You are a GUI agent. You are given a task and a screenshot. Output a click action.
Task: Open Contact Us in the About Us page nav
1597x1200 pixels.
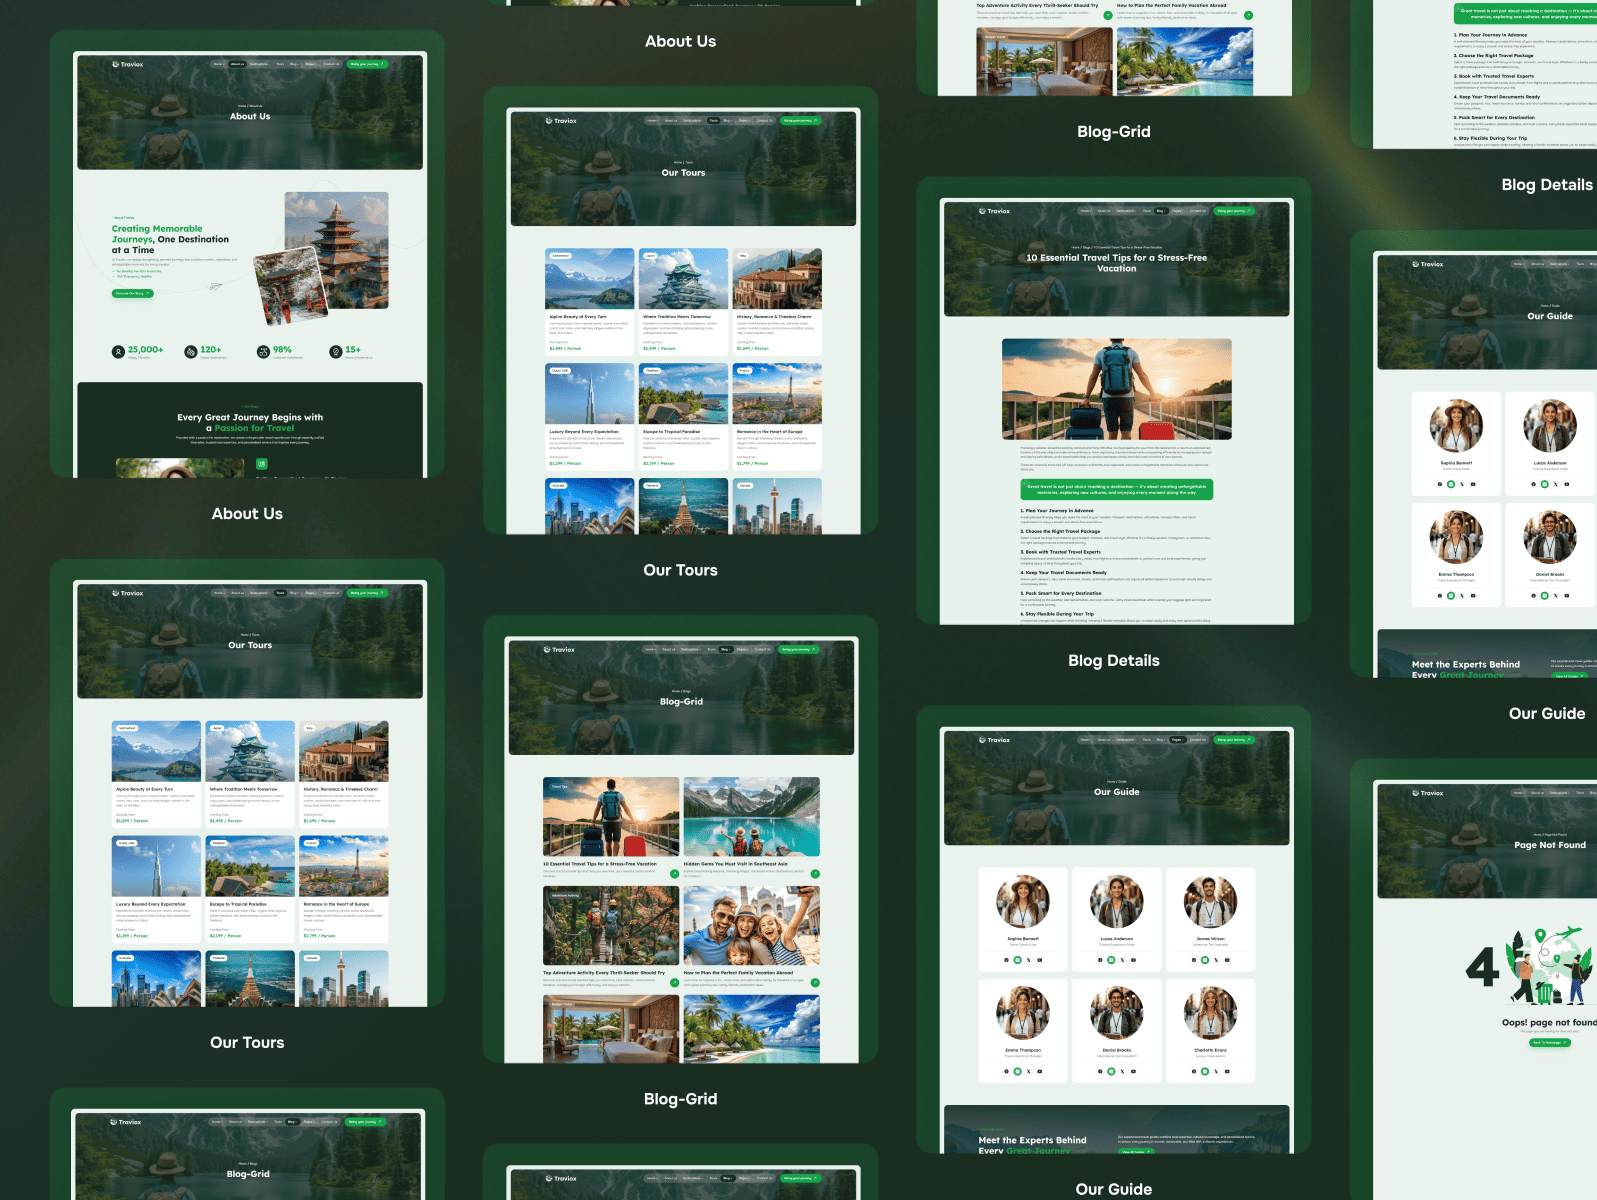pyautogui.click(x=331, y=64)
